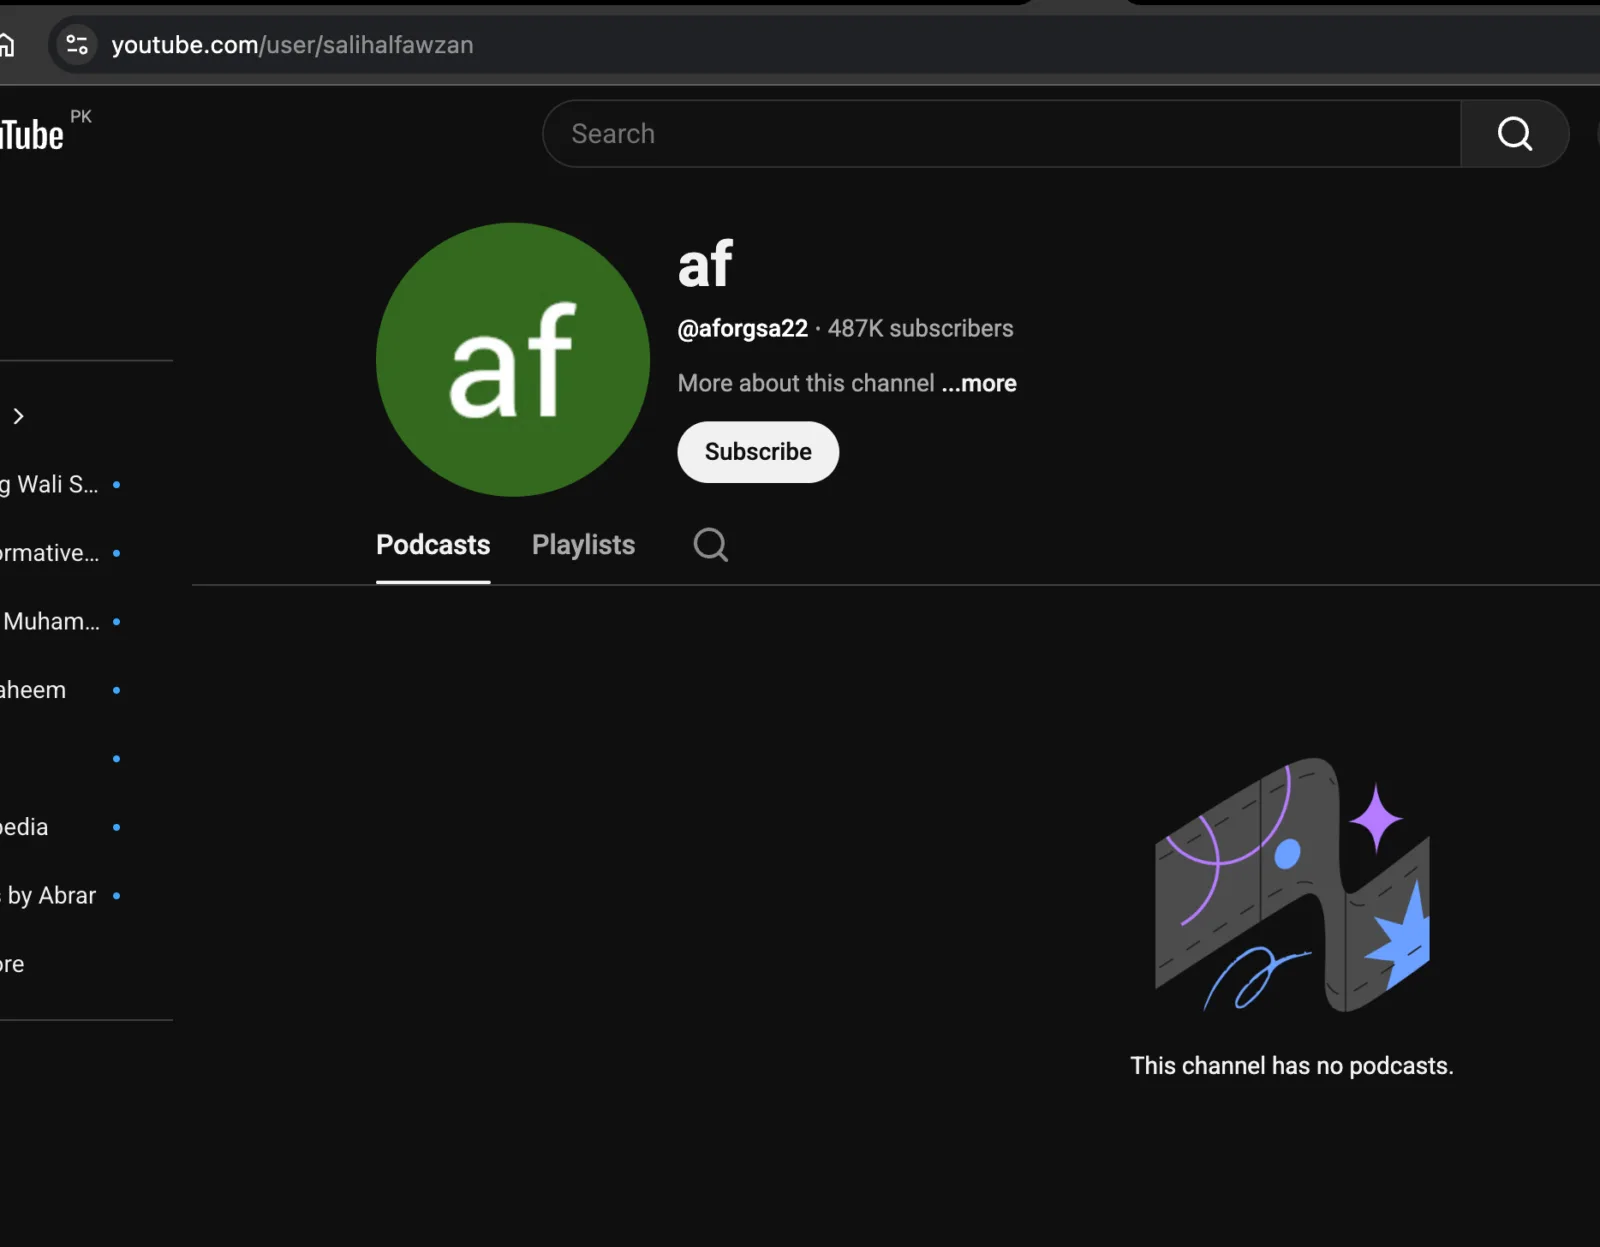Viewport: 1600px width, 1247px height.
Task: Click the green 'af' channel avatar
Action: coord(512,359)
